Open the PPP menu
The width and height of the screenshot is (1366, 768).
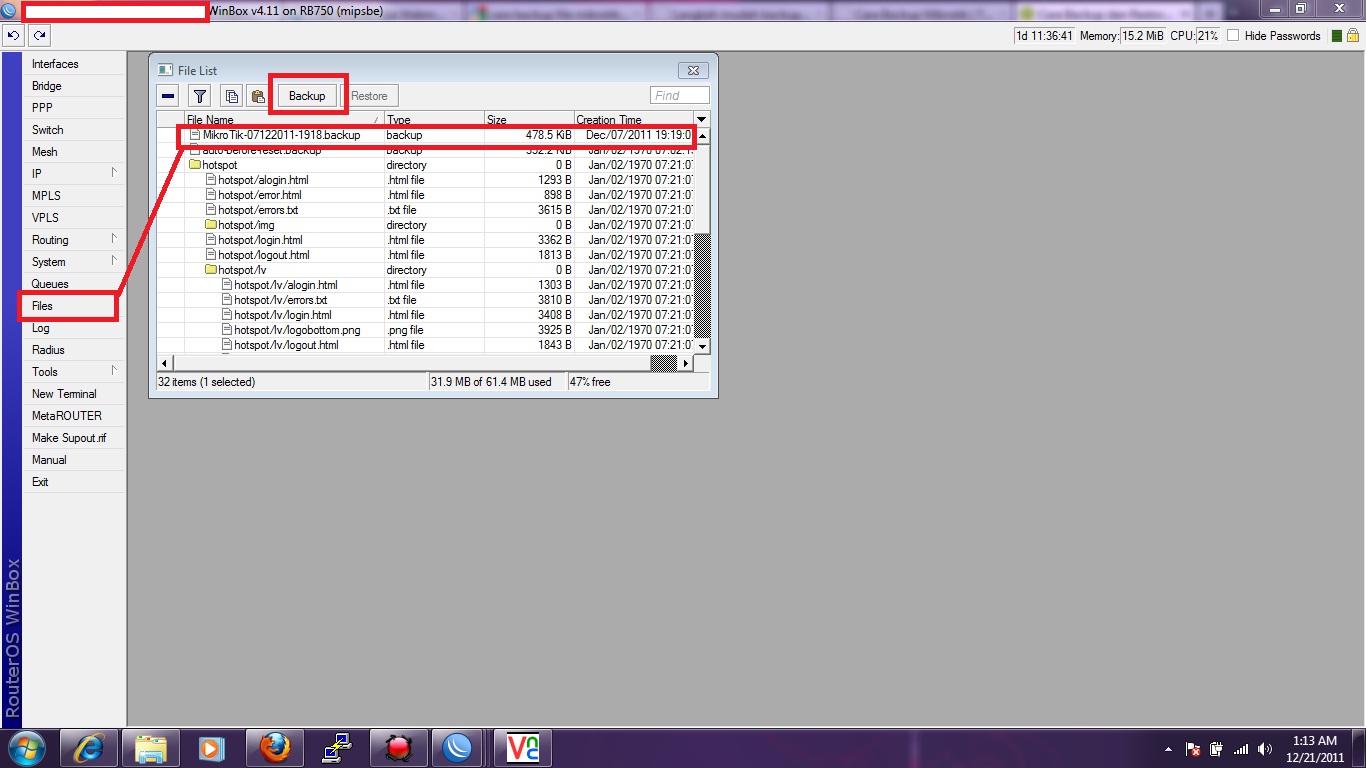(x=74, y=108)
